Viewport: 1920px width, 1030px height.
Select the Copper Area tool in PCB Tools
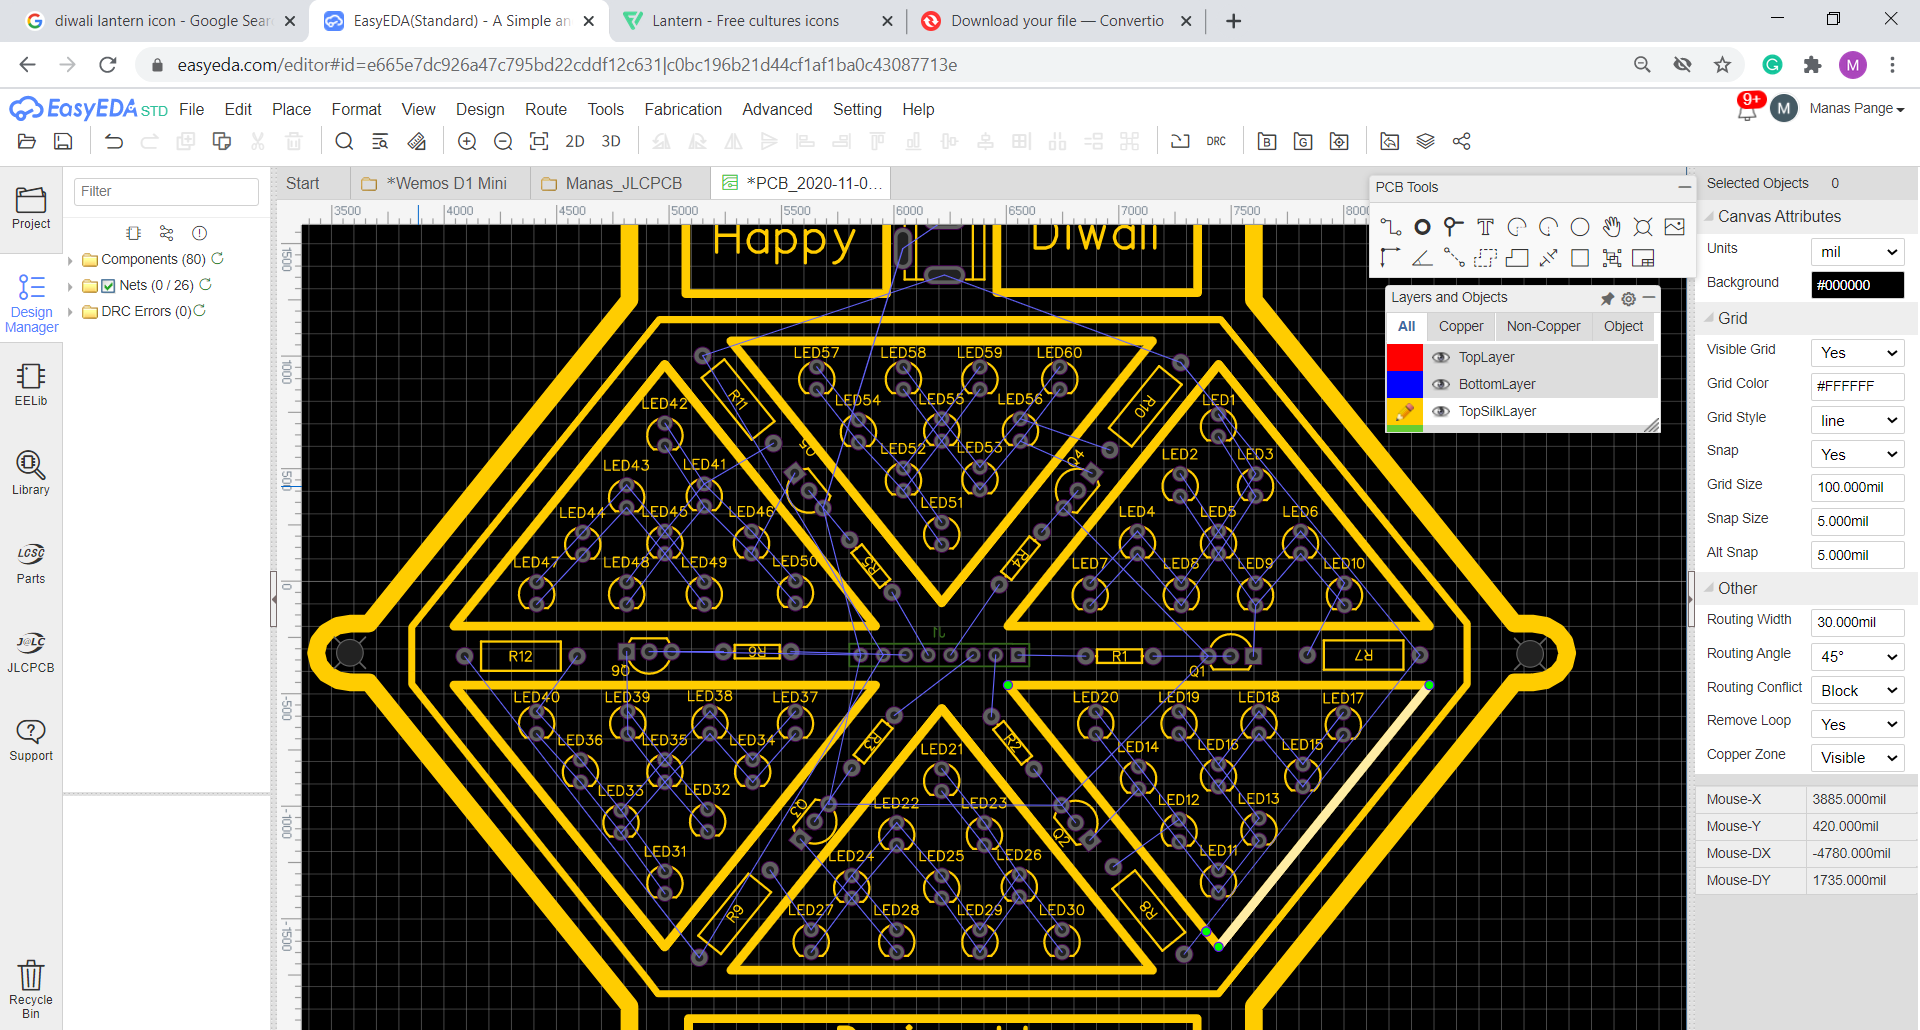(1485, 258)
